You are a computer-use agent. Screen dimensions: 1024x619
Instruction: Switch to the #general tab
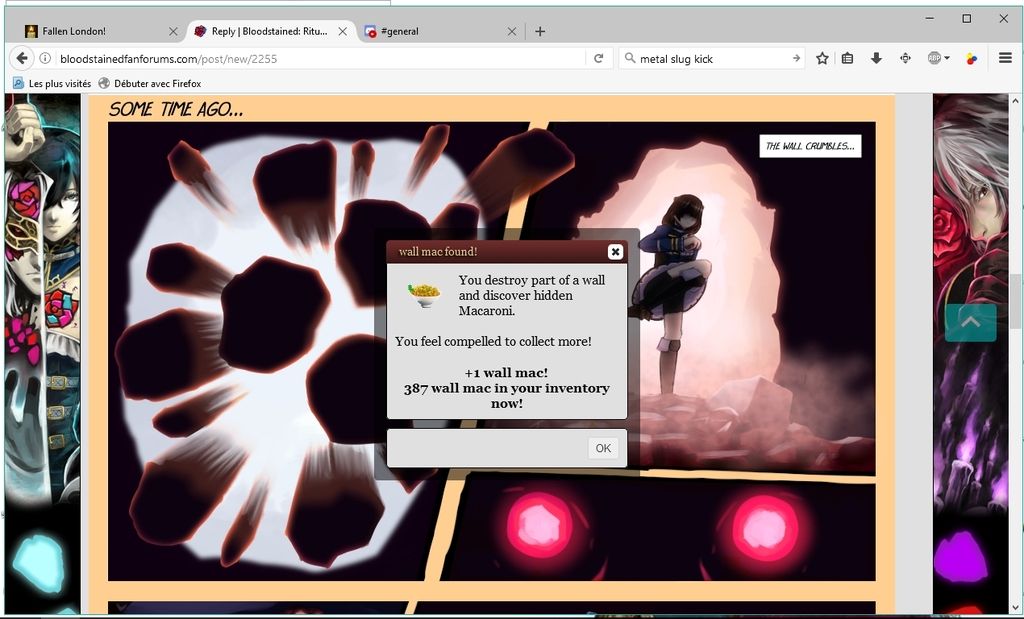click(441, 31)
